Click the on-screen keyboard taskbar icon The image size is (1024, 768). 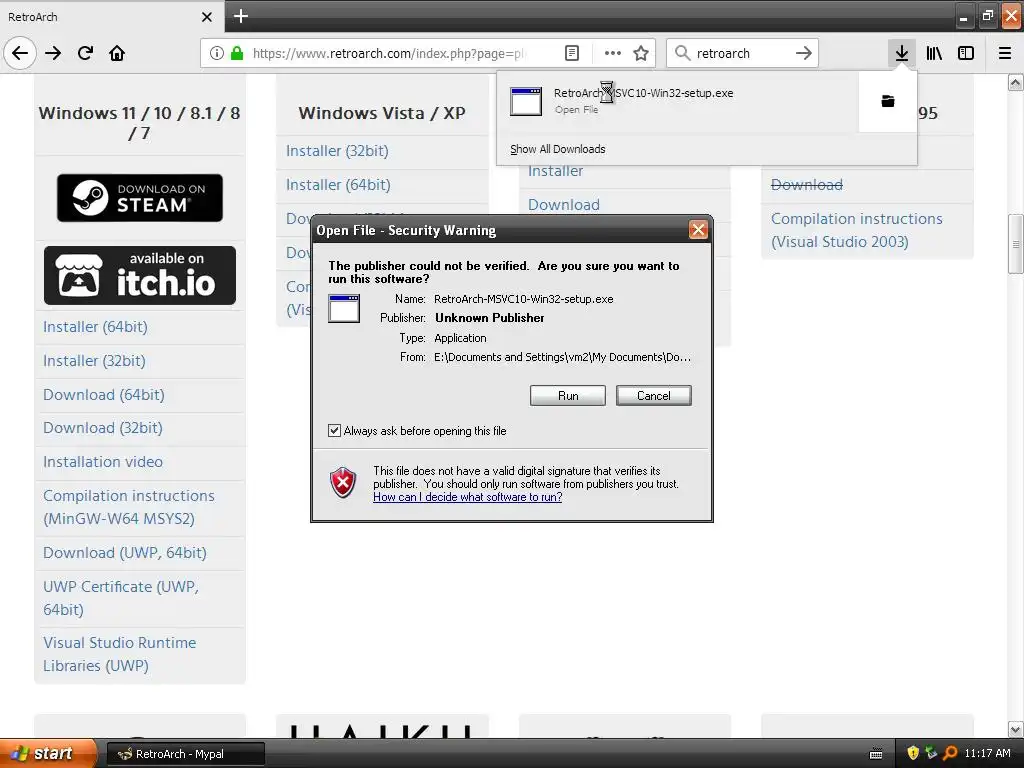[876, 754]
